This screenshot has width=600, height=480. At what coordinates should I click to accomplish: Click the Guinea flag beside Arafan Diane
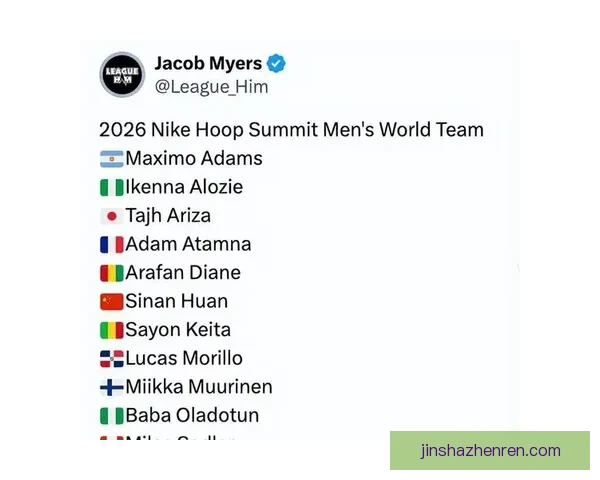pos(111,273)
